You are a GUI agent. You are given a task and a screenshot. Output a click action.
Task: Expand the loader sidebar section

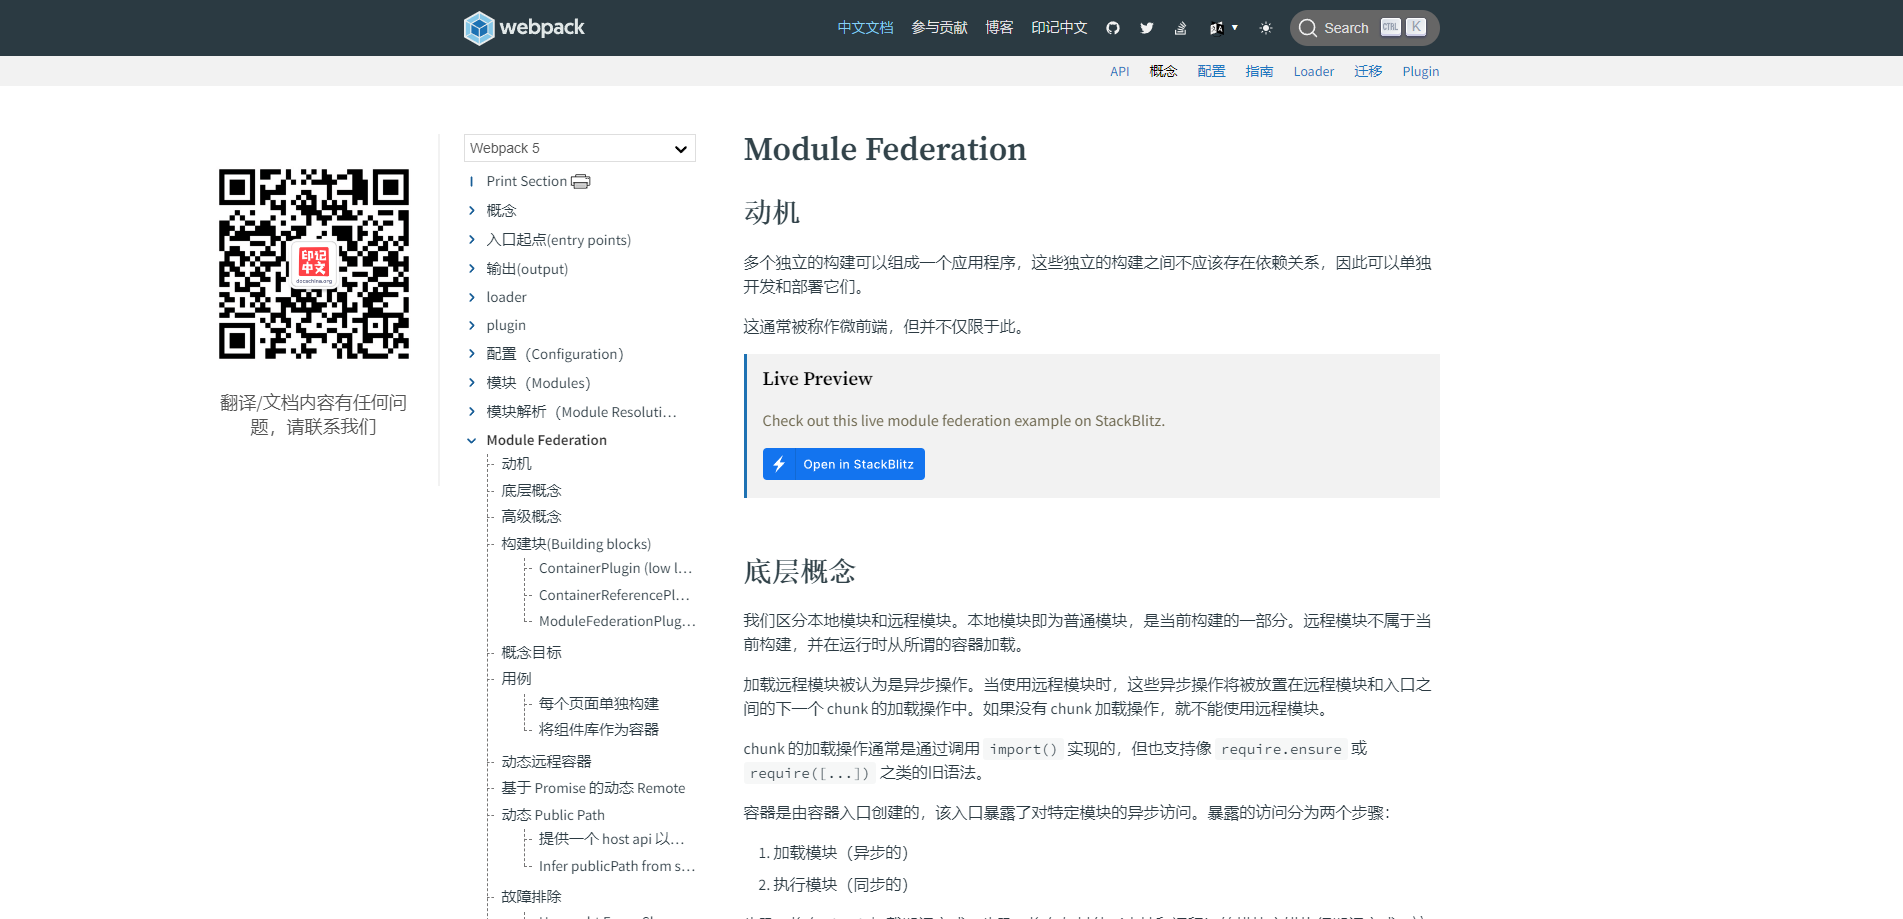(472, 297)
